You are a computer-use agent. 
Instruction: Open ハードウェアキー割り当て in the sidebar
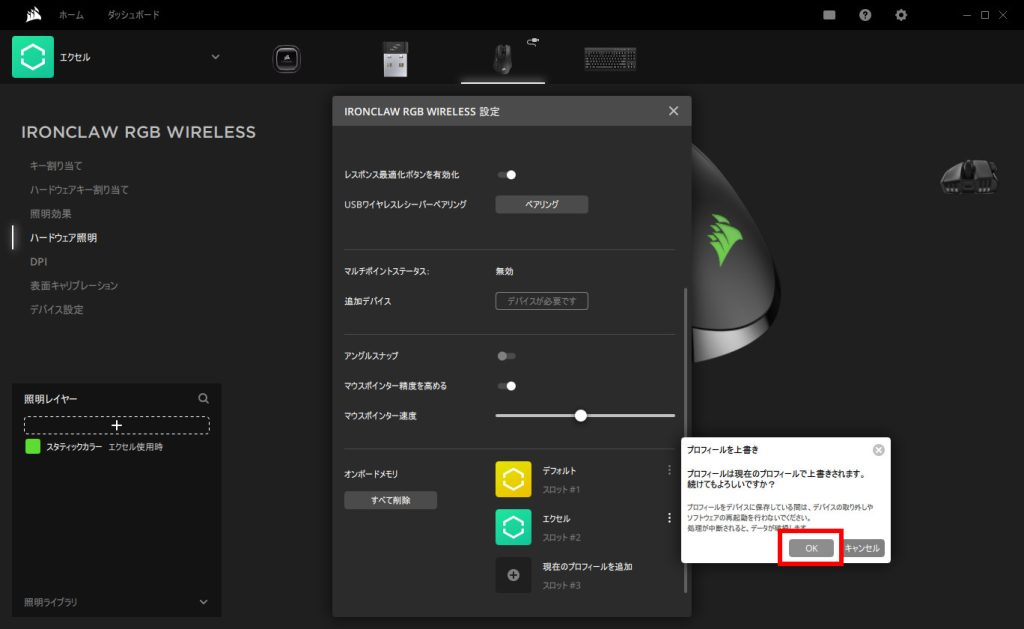pos(79,190)
